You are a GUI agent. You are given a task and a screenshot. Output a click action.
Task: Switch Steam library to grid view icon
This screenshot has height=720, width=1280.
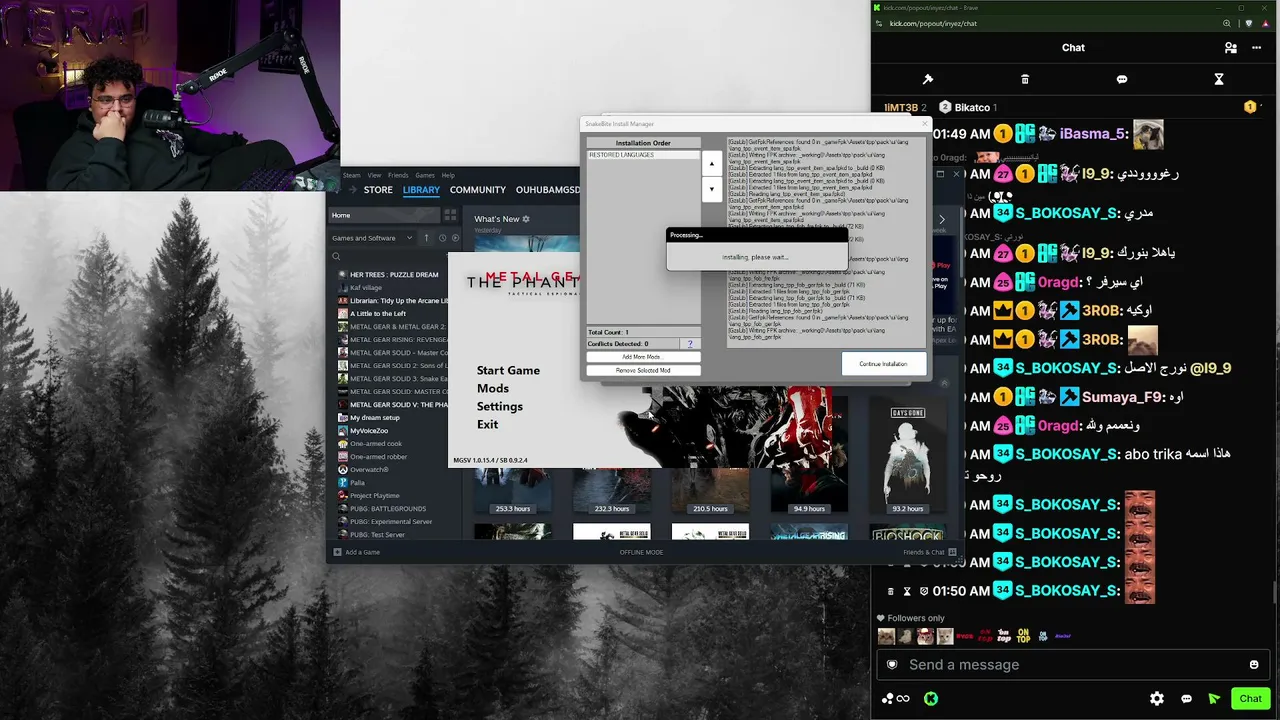pos(450,215)
